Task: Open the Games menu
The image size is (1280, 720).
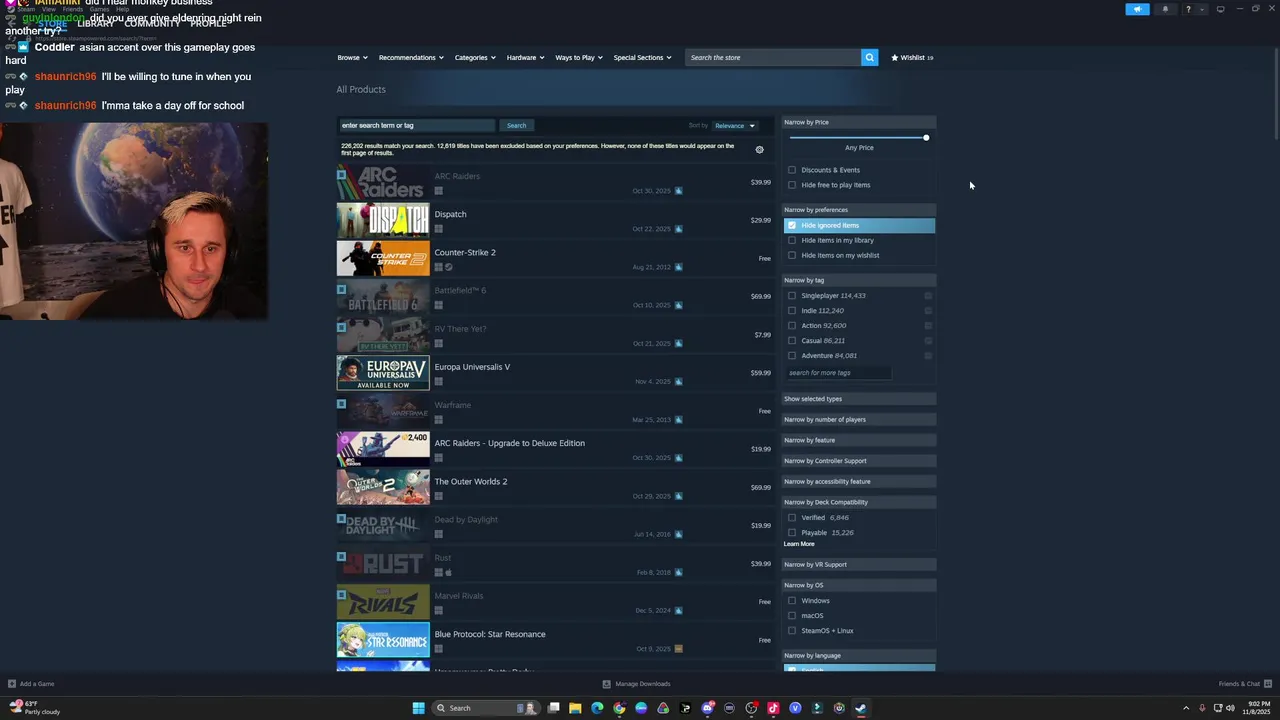Action: 99,9
